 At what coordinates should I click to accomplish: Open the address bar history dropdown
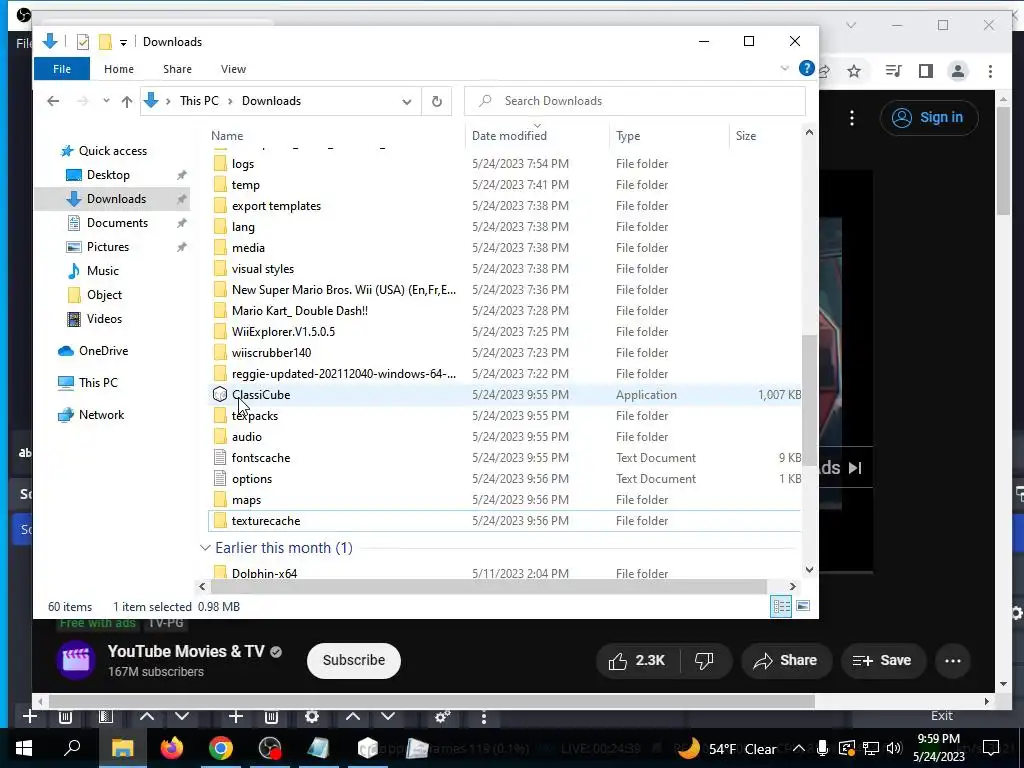(407, 101)
